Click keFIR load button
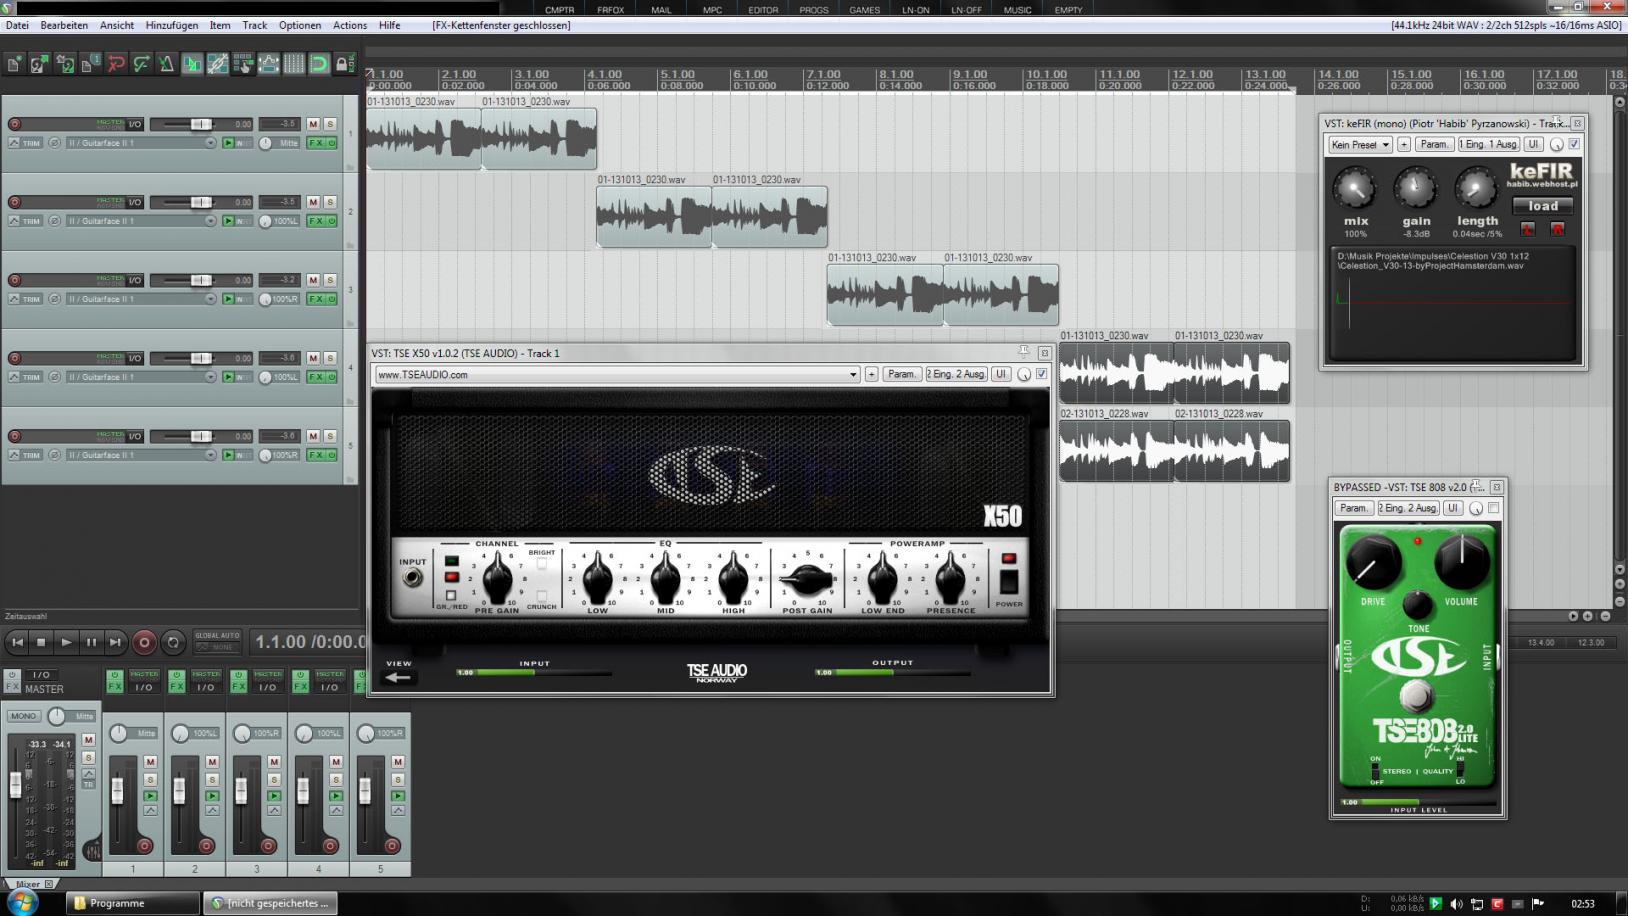Viewport: 1628px width, 916px height. click(1542, 206)
